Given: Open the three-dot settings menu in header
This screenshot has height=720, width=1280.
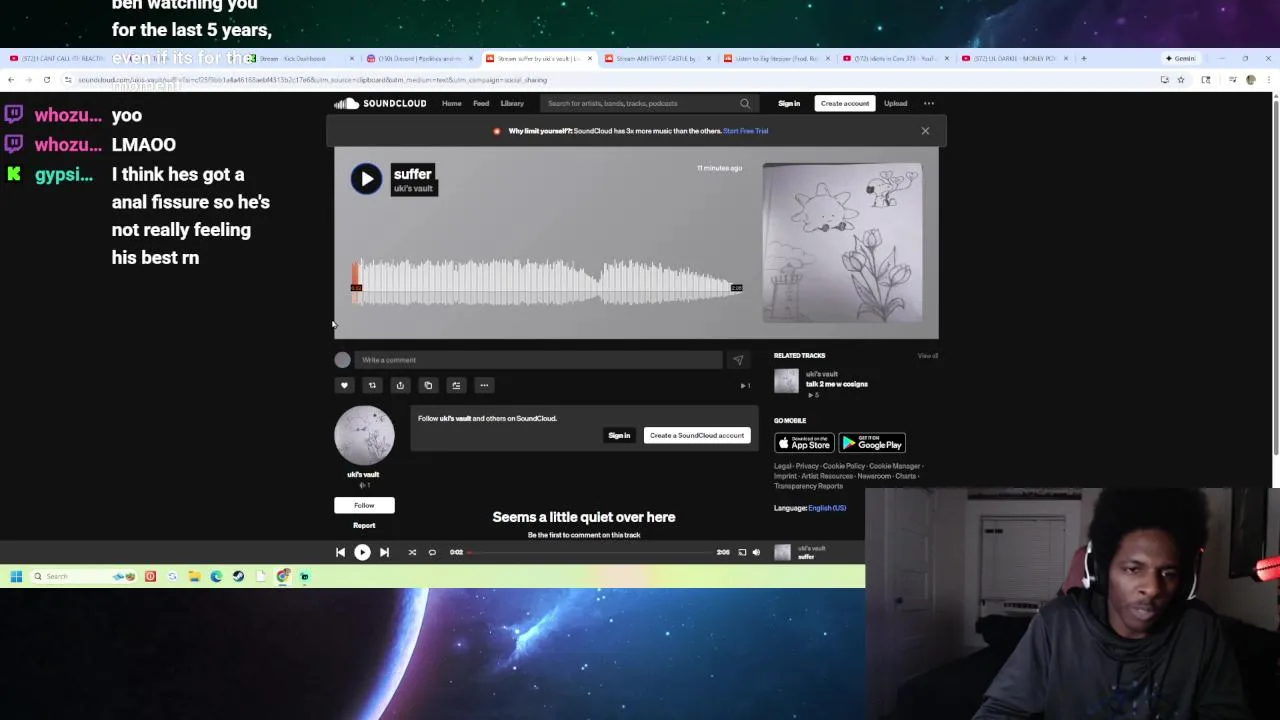Looking at the screenshot, I should [x=929, y=103].
